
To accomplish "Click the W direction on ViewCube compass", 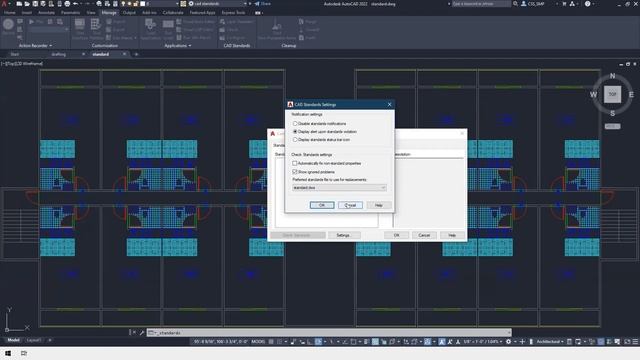I will [x=593, y=95].
